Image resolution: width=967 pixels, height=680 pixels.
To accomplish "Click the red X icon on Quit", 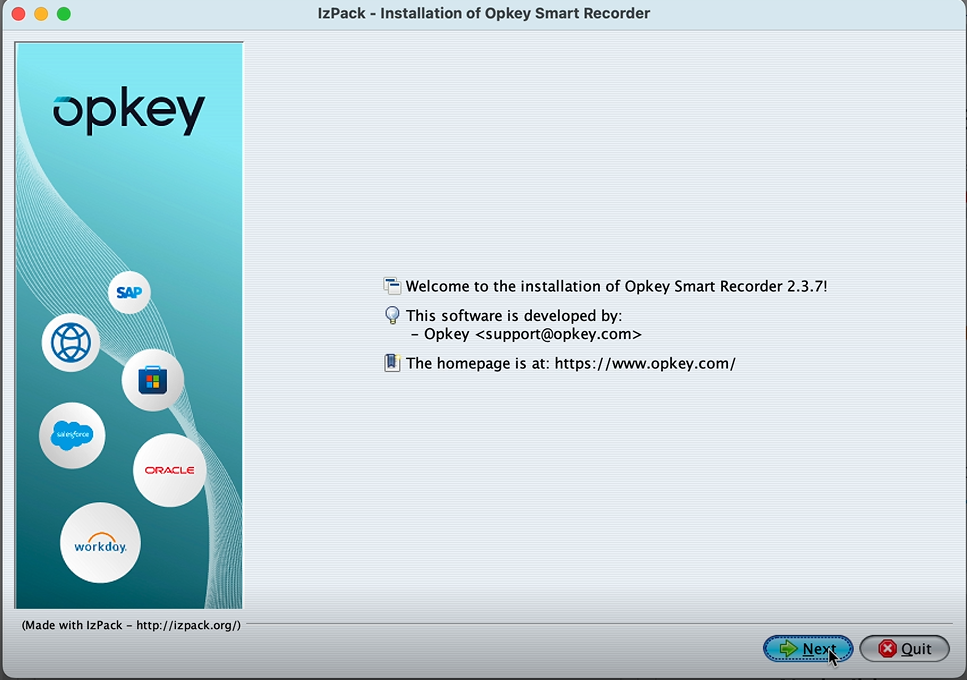I will [887, 649].
